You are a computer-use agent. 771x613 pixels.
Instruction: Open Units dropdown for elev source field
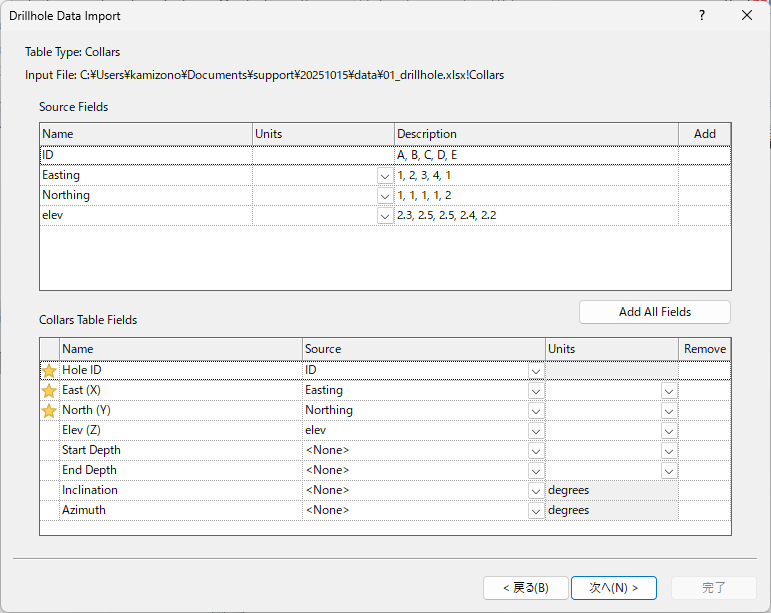[x=385, y=216]
